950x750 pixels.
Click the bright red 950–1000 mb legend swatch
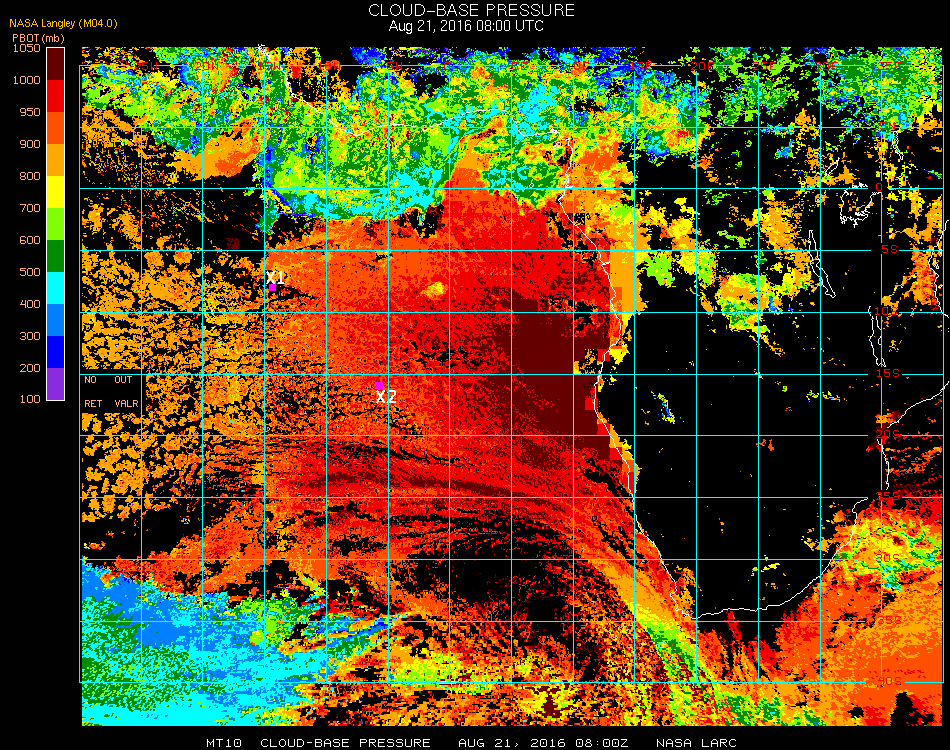pos(55,96)
